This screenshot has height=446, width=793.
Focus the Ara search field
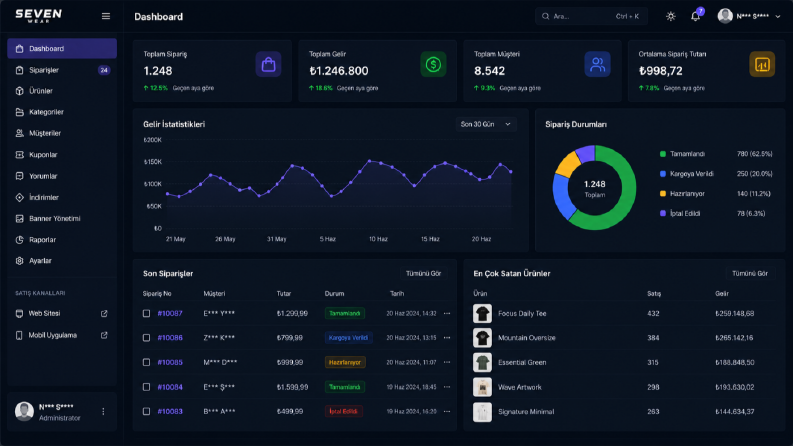click(591, 16)
